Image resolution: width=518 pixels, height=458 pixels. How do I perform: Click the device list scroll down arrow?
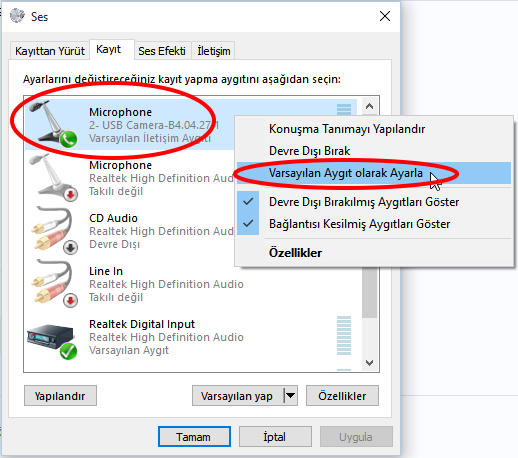tap(369, 362)
